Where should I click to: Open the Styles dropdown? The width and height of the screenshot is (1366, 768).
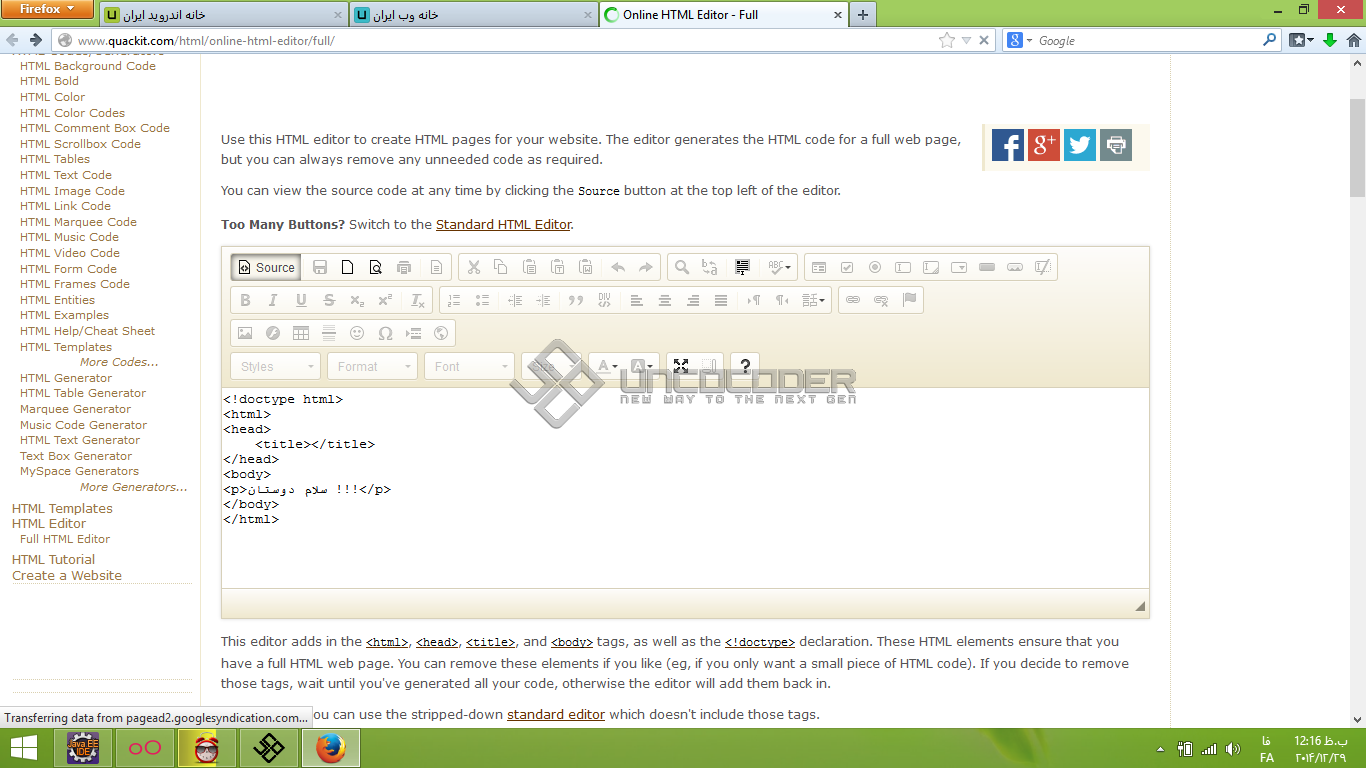click(x=276, y=366)
